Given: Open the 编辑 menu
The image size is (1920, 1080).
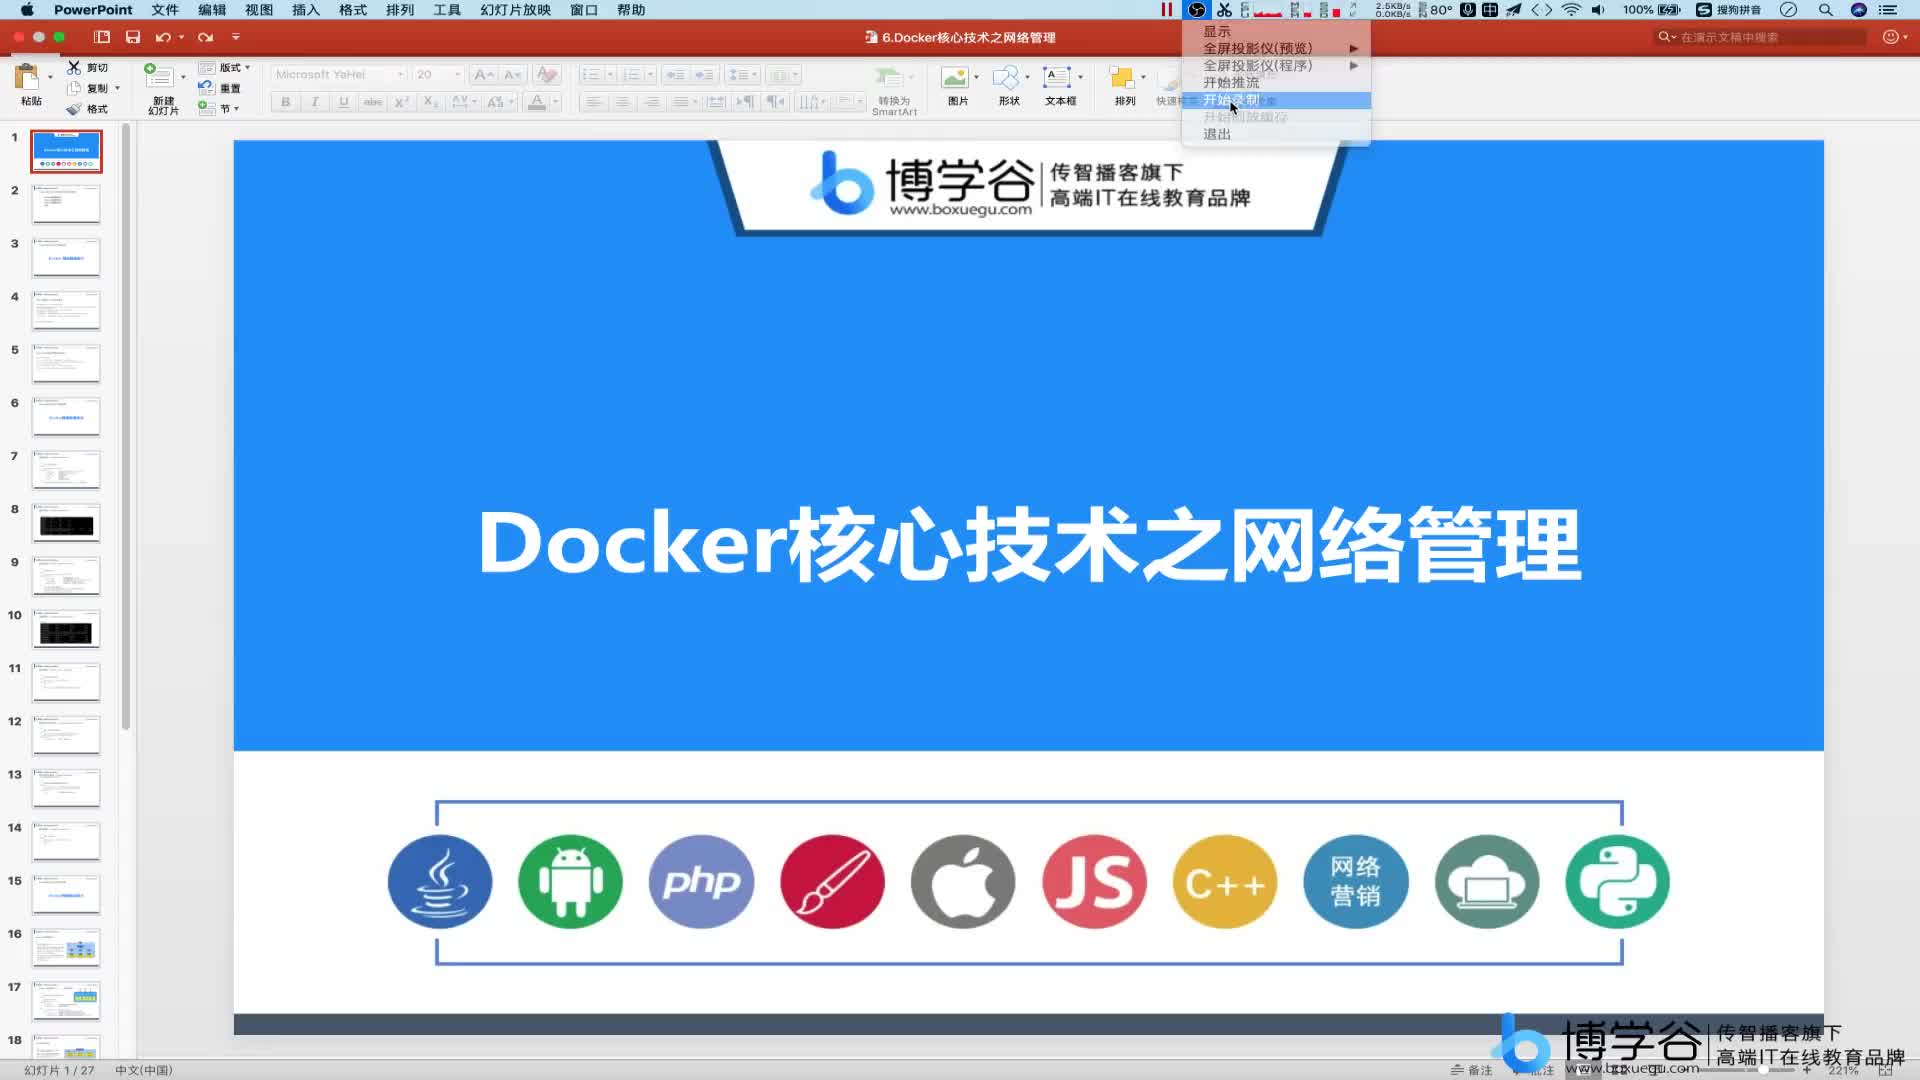Looking at the screenshot, I should [x=212, y=10].
